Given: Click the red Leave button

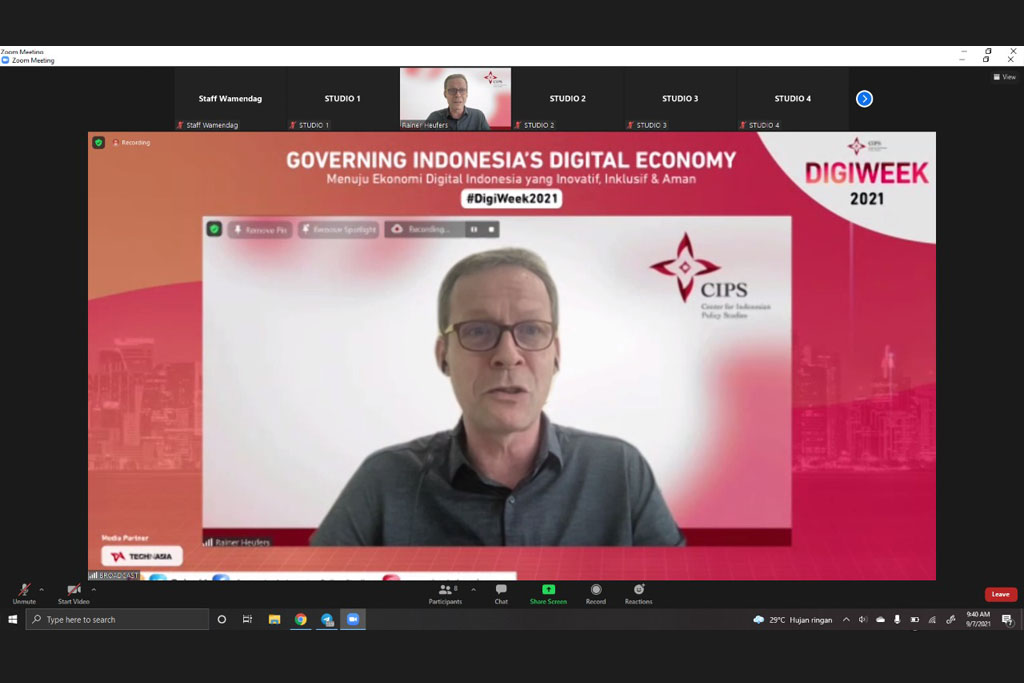Looking at the screenshot, I should pos(1000,594).
